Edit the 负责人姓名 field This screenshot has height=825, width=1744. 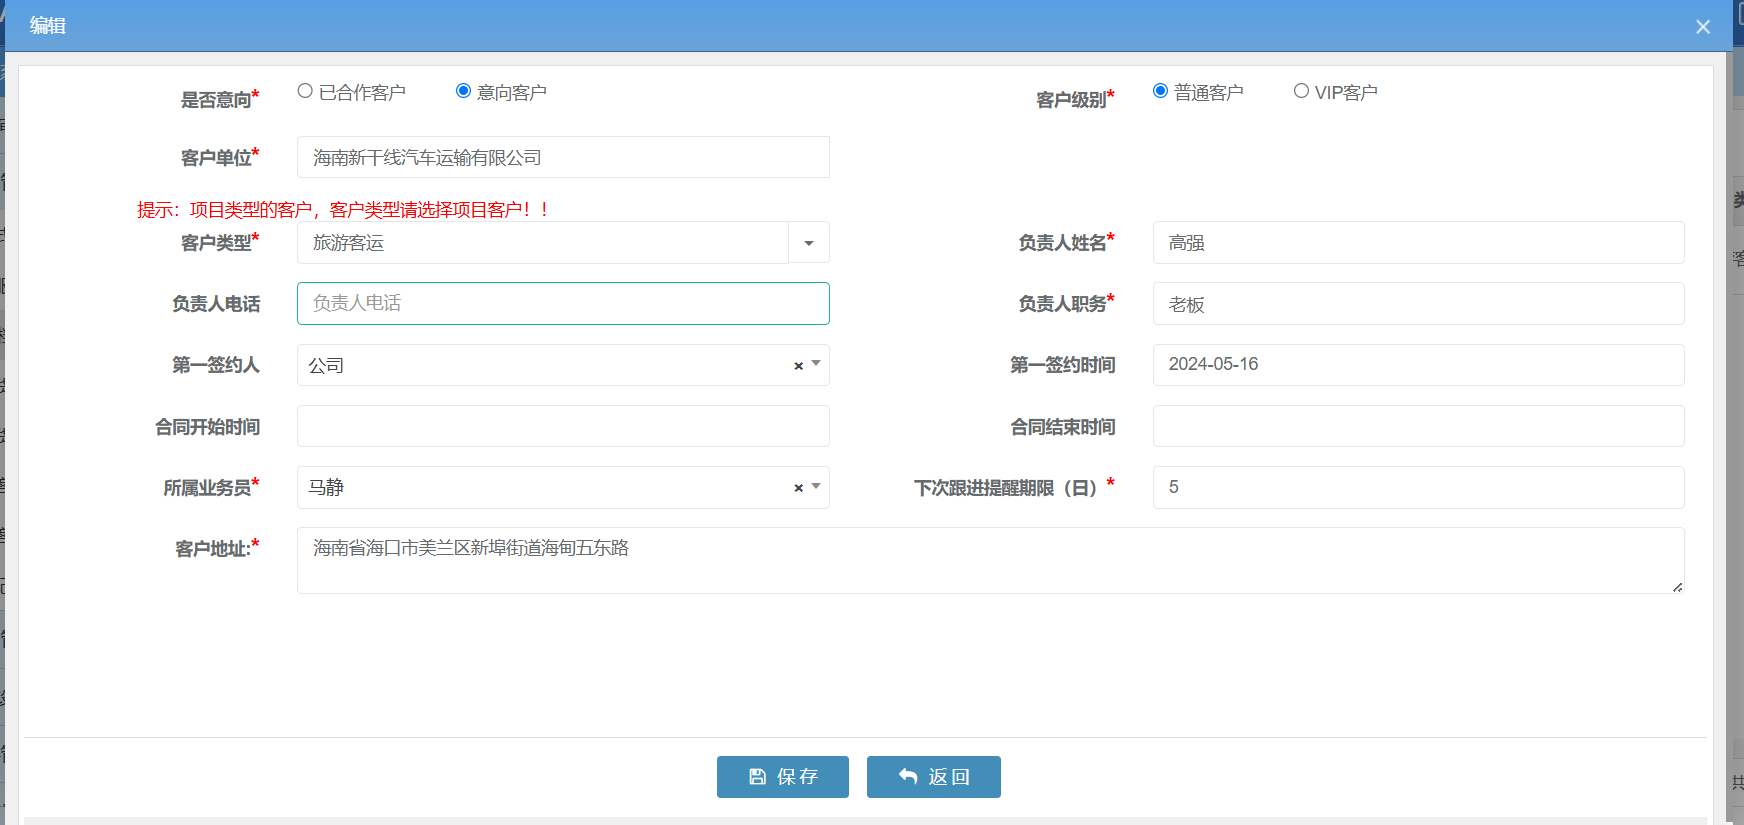coord(1417,243)
